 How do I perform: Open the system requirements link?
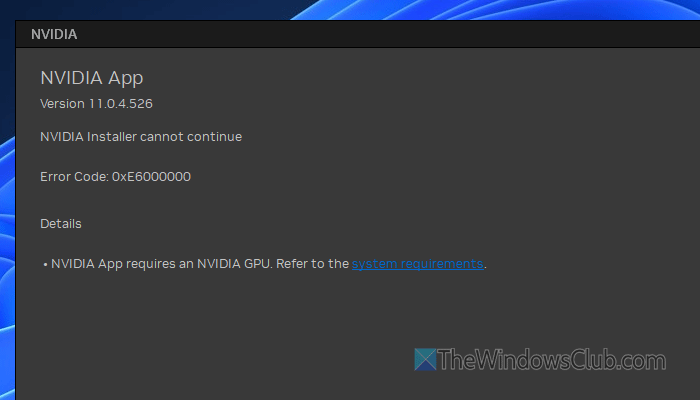pyautogui.click(x=417, y=264)
